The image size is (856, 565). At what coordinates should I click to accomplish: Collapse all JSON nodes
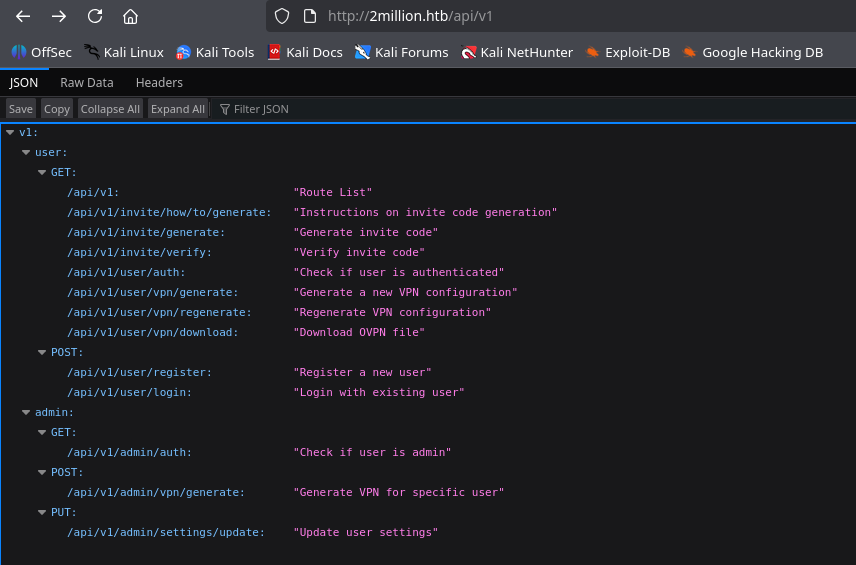(x=110, y=109)
